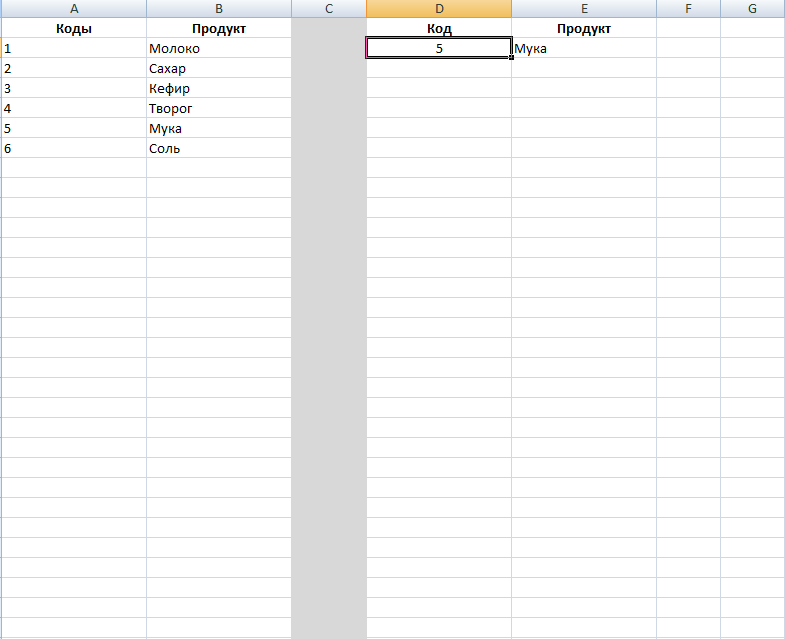Click the 'Коды' header cell
Image resolution: width=785 pixels, height=639 pixels.
pos(74,28)
